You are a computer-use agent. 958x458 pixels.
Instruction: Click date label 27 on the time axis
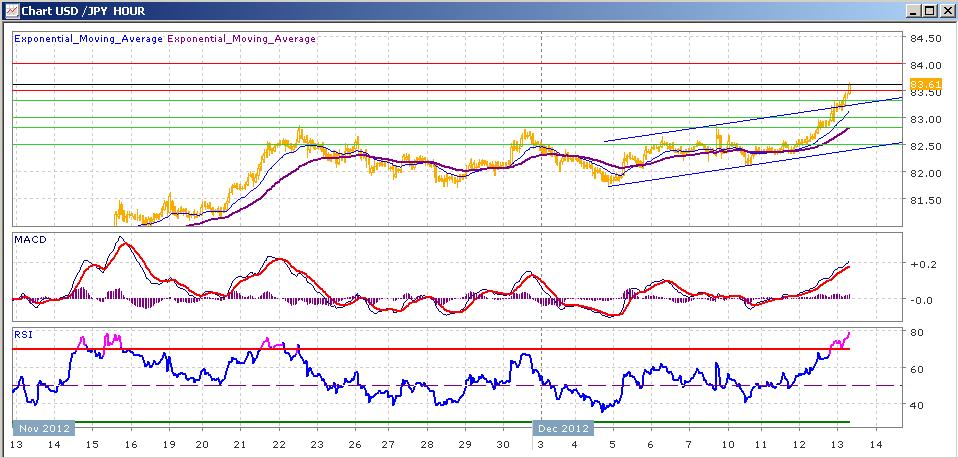pyautogui.click(x=390, y=445)
